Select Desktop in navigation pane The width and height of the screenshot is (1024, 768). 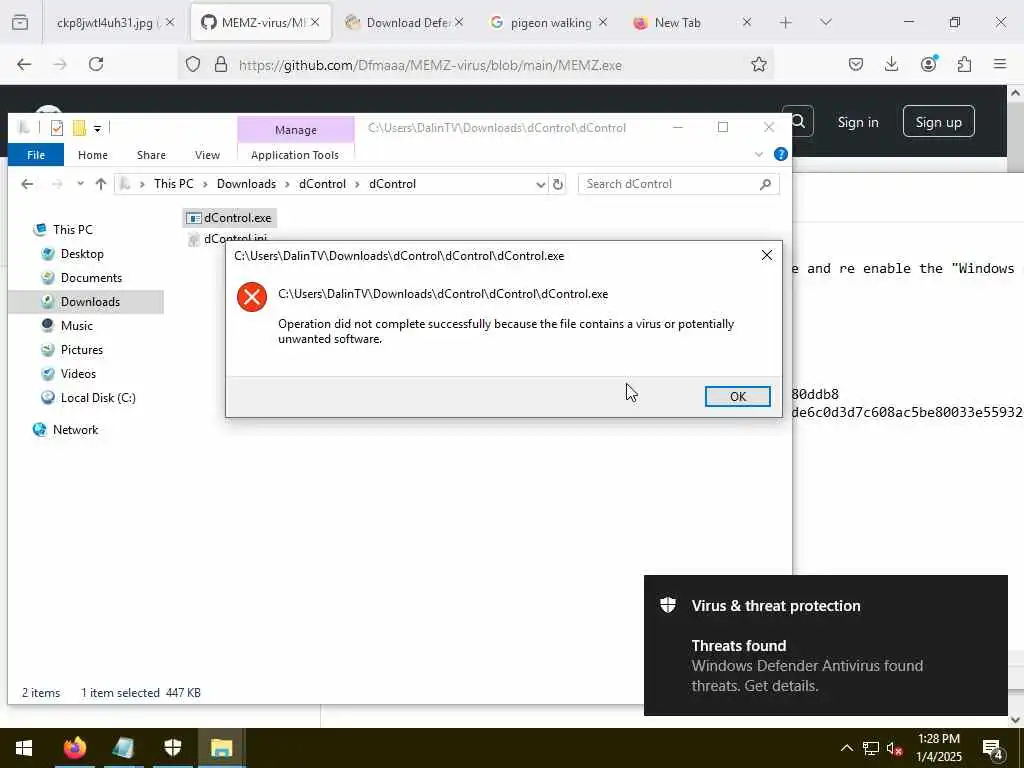(x=82, y=254)
